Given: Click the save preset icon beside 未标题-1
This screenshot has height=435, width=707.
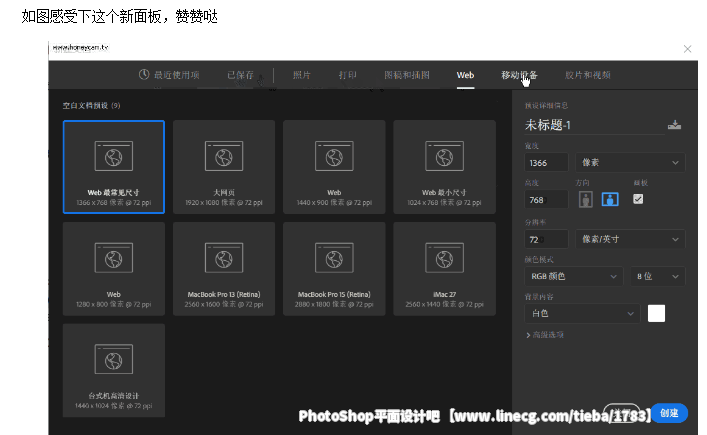Looking at the screenshot, I should point(675,125).
